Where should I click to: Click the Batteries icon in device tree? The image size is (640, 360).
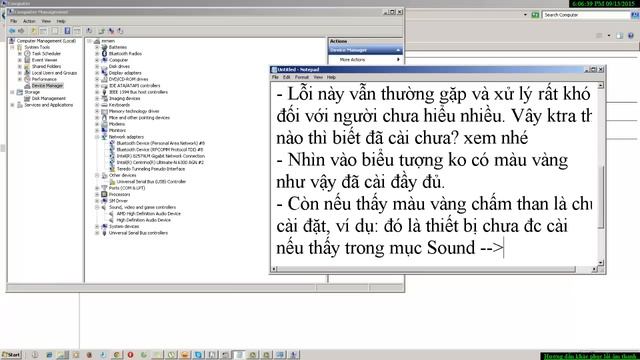coord(104,47)
